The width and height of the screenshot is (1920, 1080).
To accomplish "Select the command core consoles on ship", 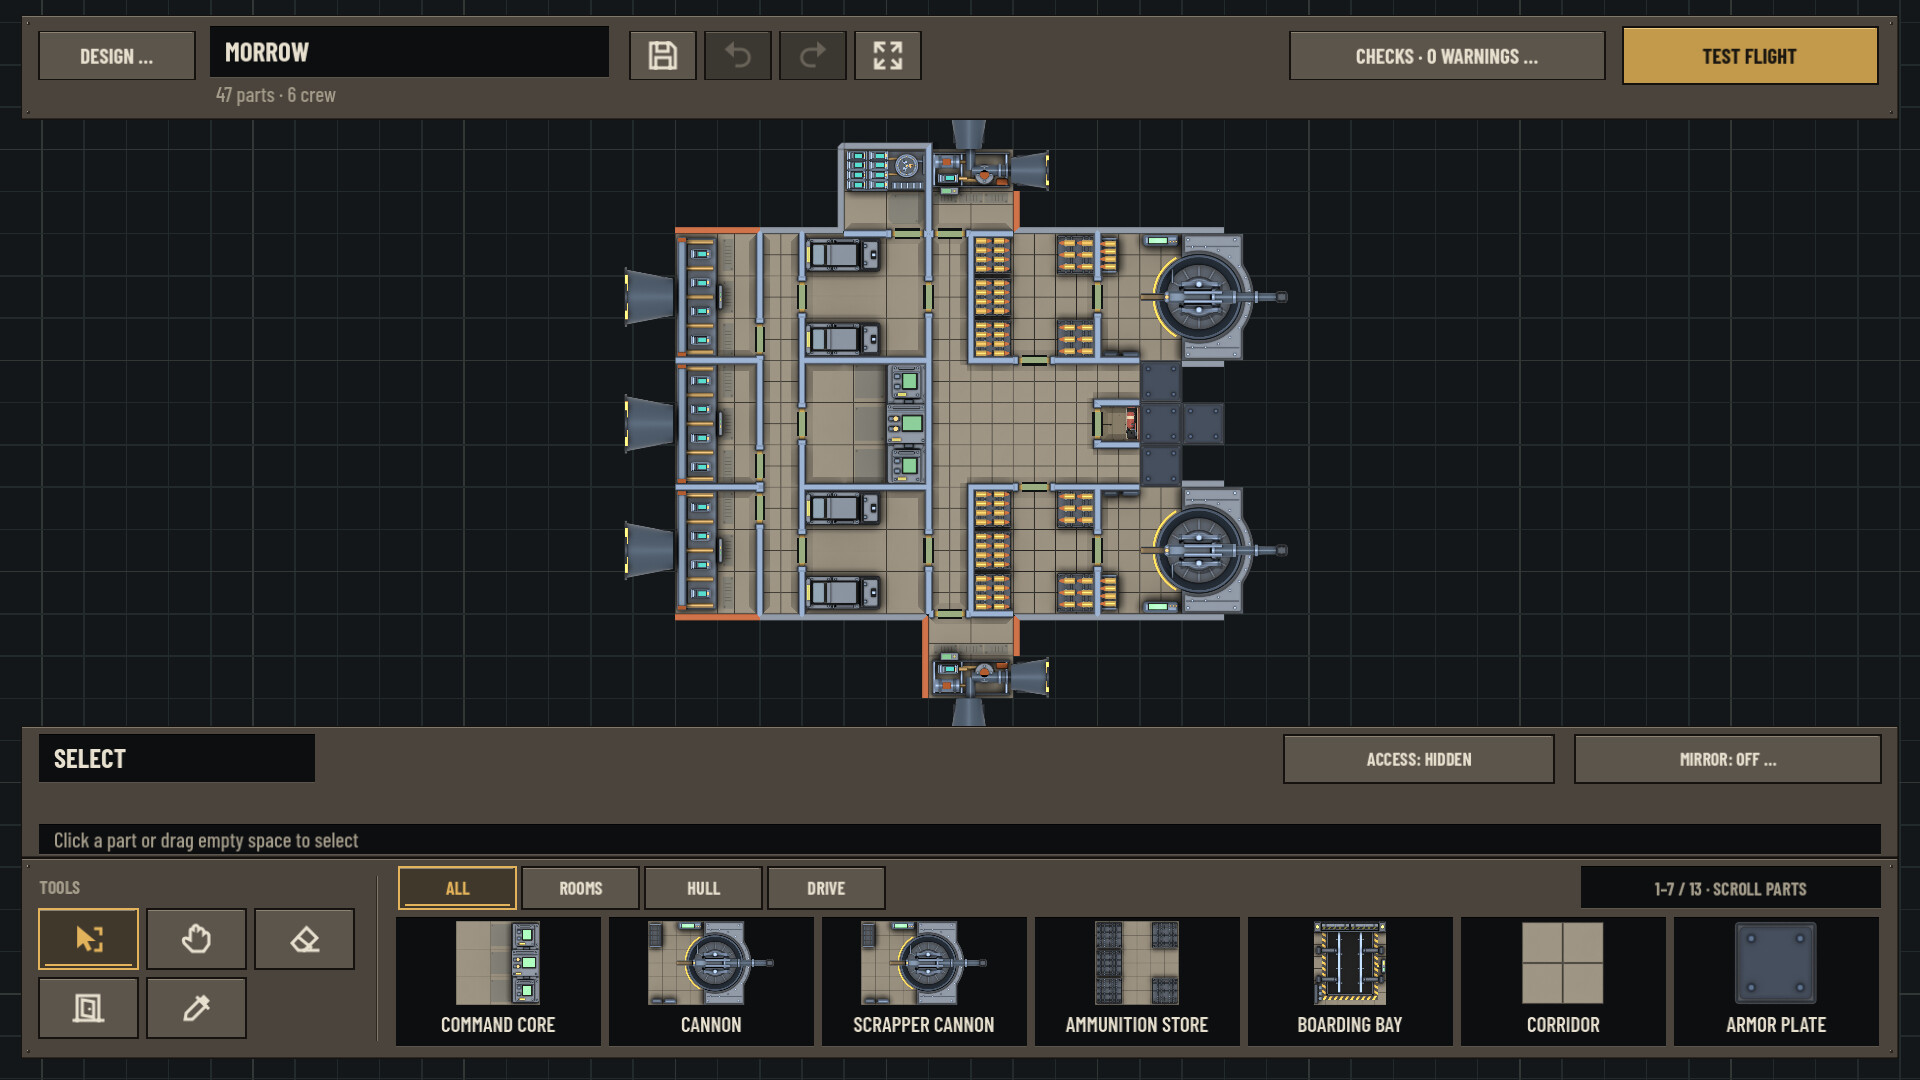I will pyautogui.click(x=906, y=424).
